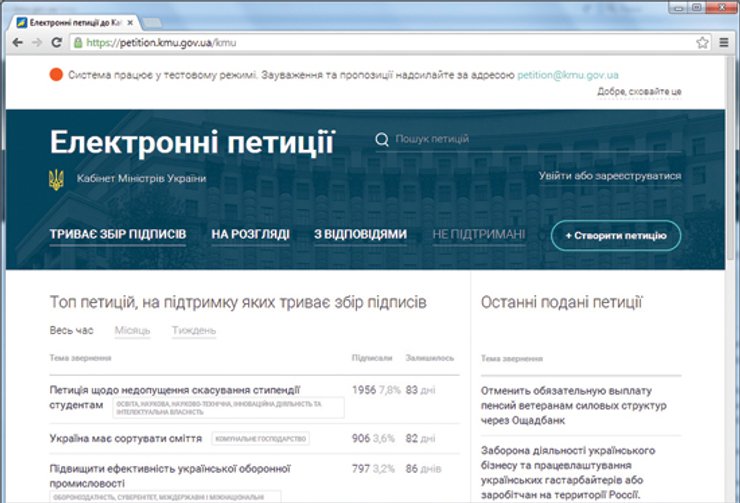Click Увійти або зареєструватися link
The width and height of the screenshot is (740, 503).
(x=610, y=176)
